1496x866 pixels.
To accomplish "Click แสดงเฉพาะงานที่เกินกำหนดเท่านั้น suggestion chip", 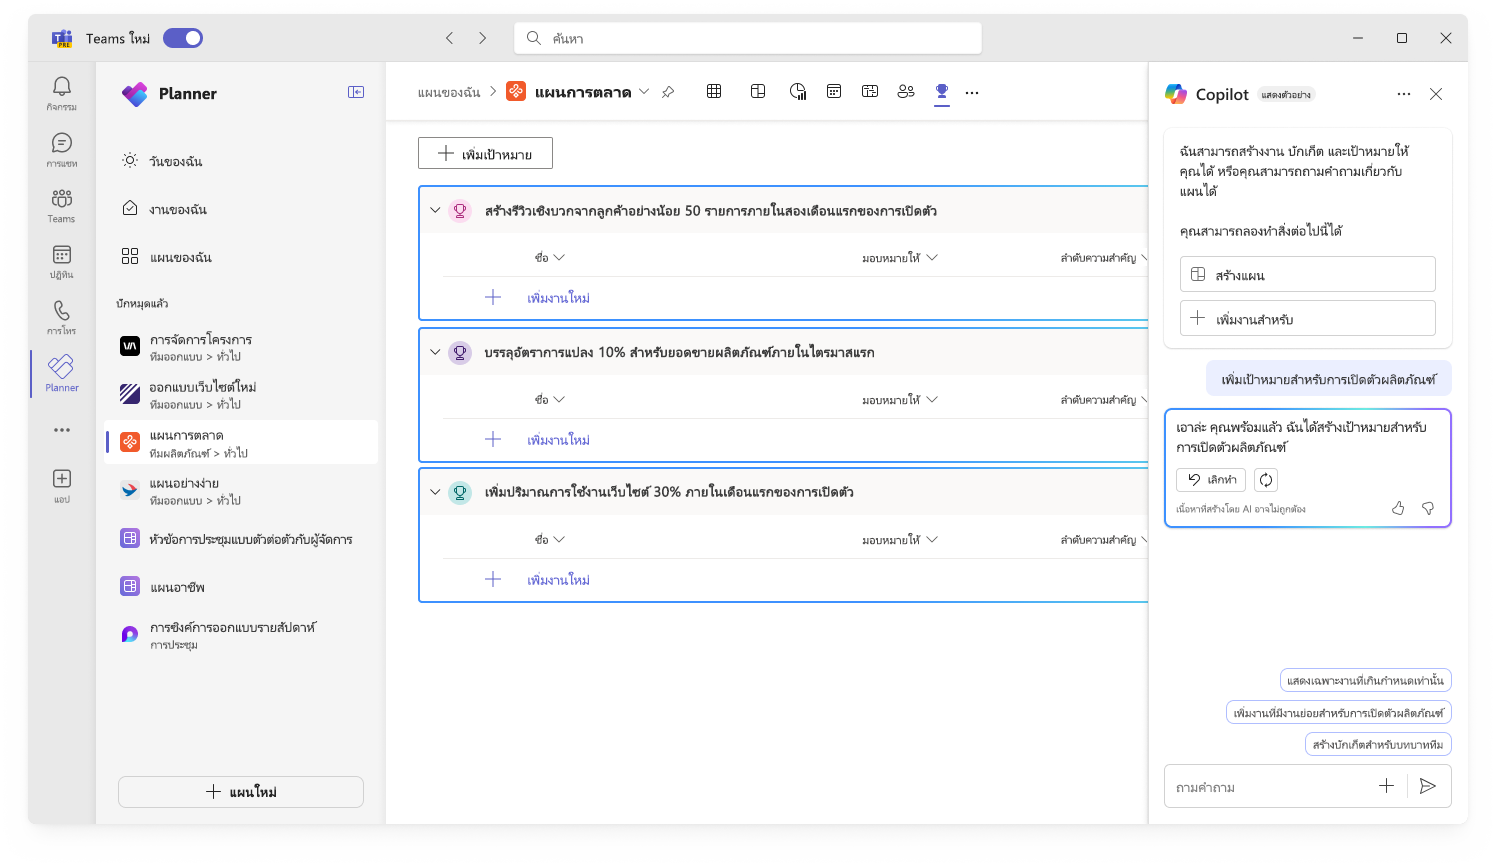I will pyautogui.click(x=1366, y=680).
